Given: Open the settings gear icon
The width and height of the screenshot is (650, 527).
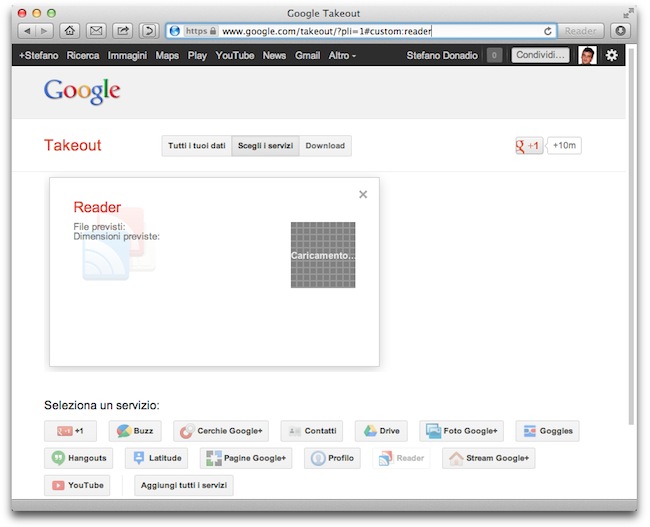Looking at the screenshot, I should [x=612, y=55].
